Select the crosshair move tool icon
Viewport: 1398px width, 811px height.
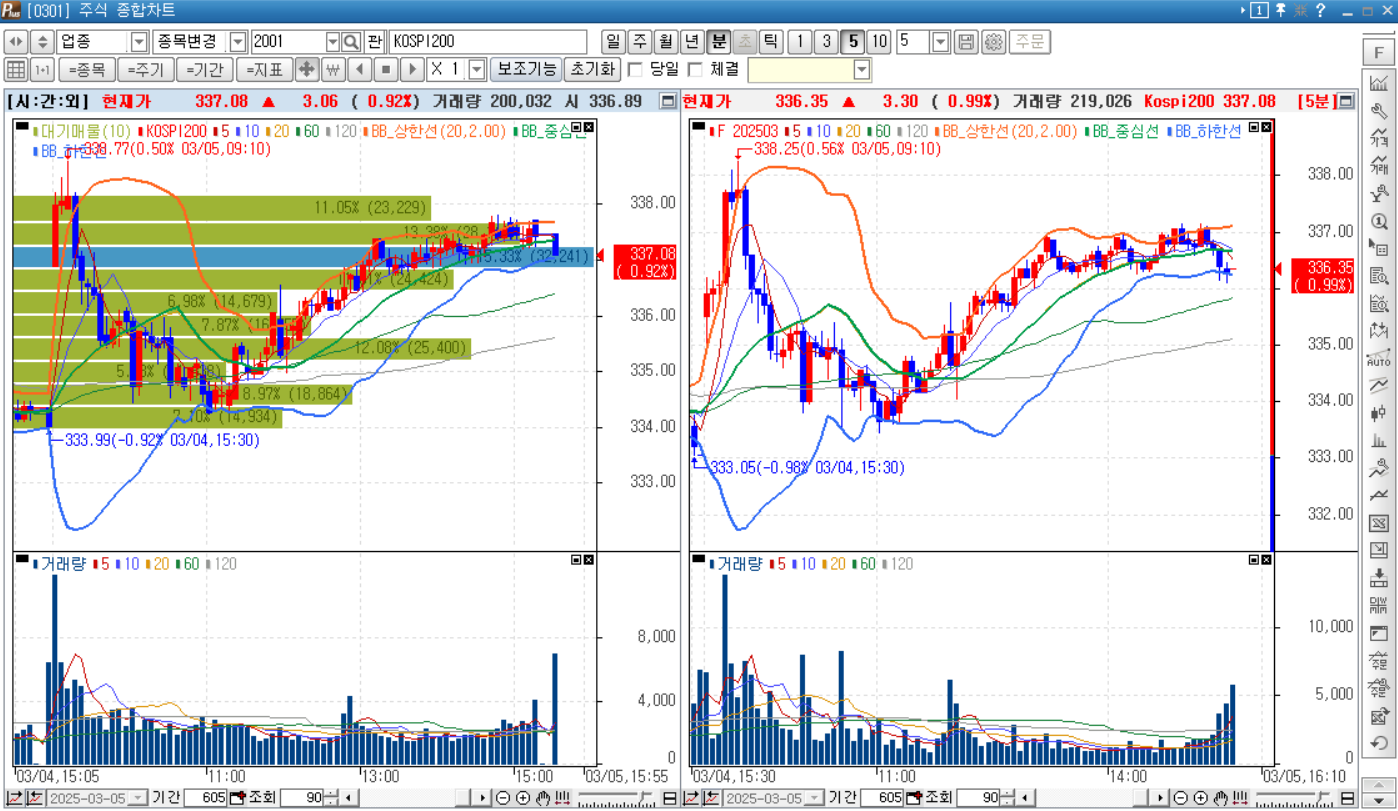307,70
